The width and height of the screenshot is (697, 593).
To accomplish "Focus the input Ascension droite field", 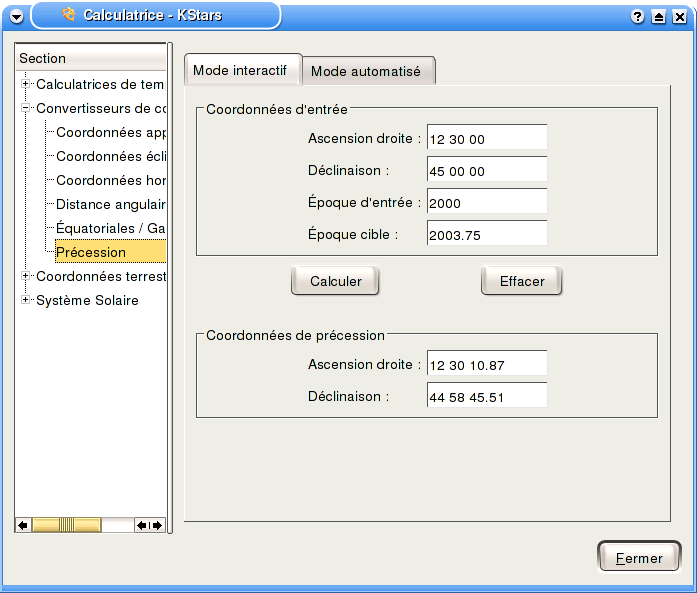I will (x=486, y=139).
